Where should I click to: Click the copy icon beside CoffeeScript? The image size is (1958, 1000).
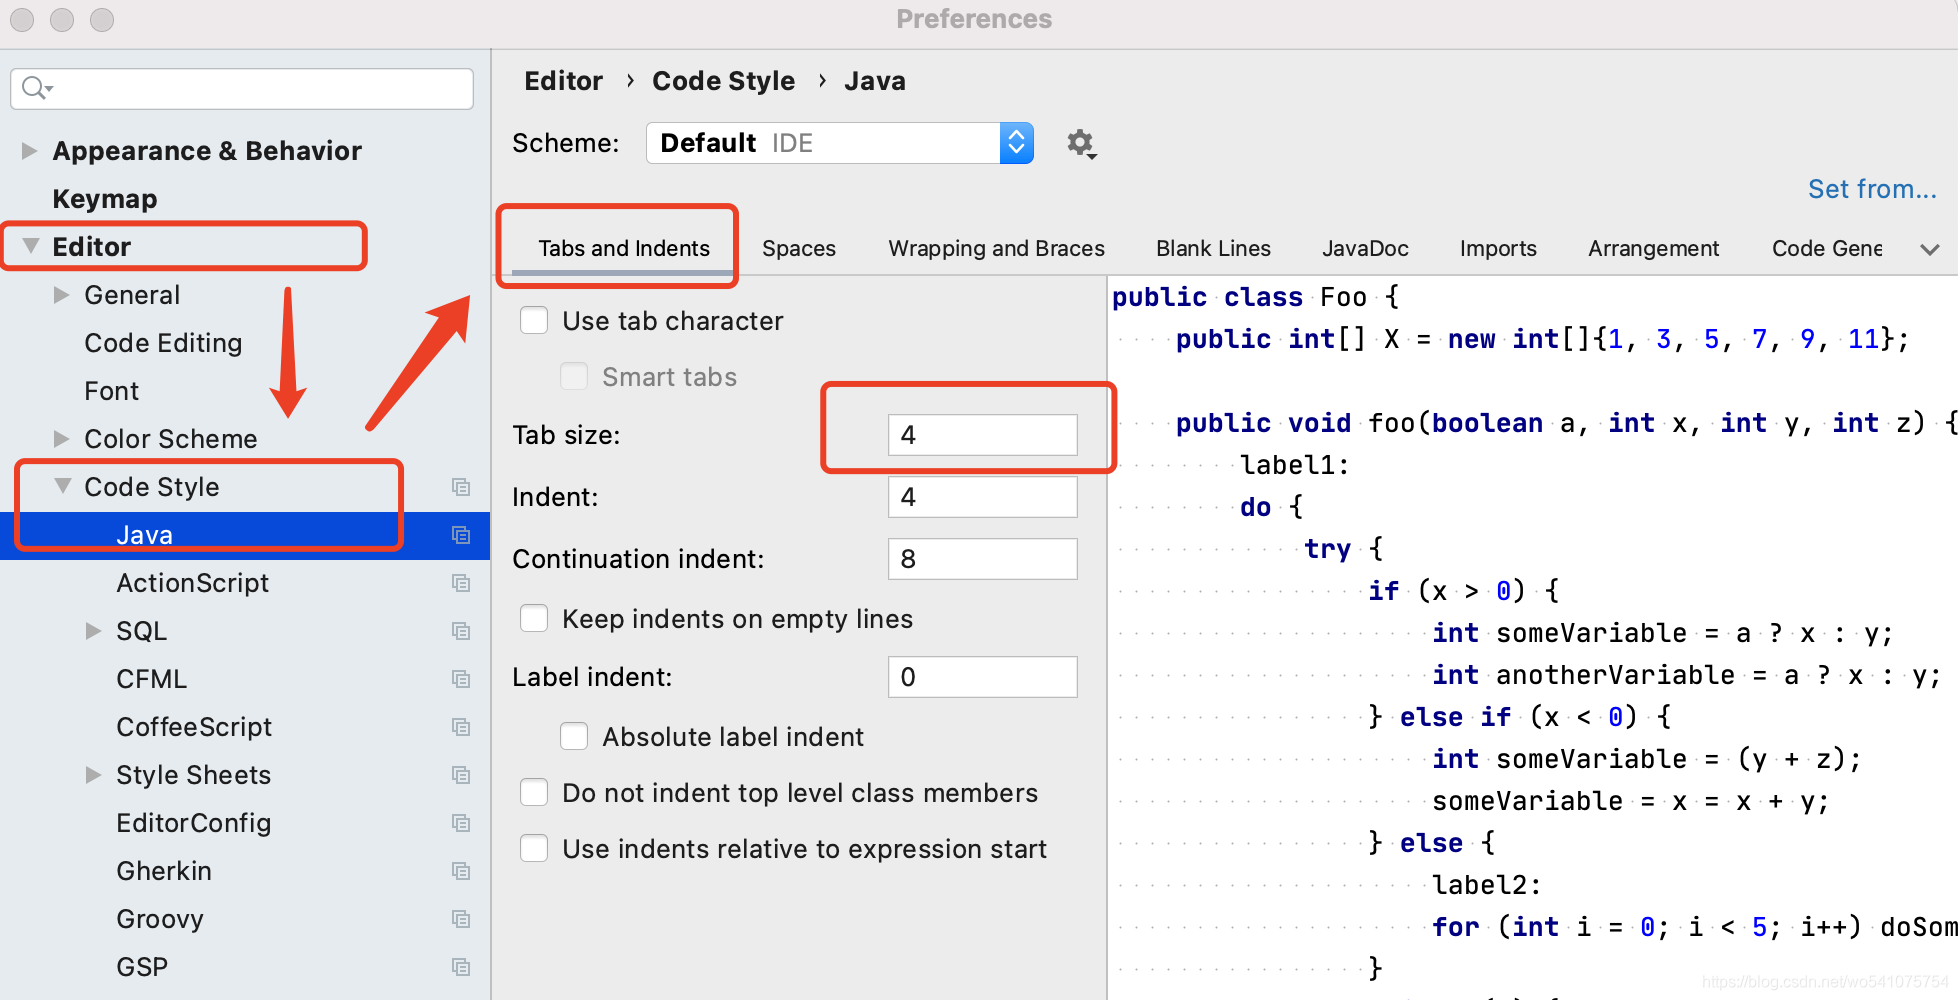461,727
